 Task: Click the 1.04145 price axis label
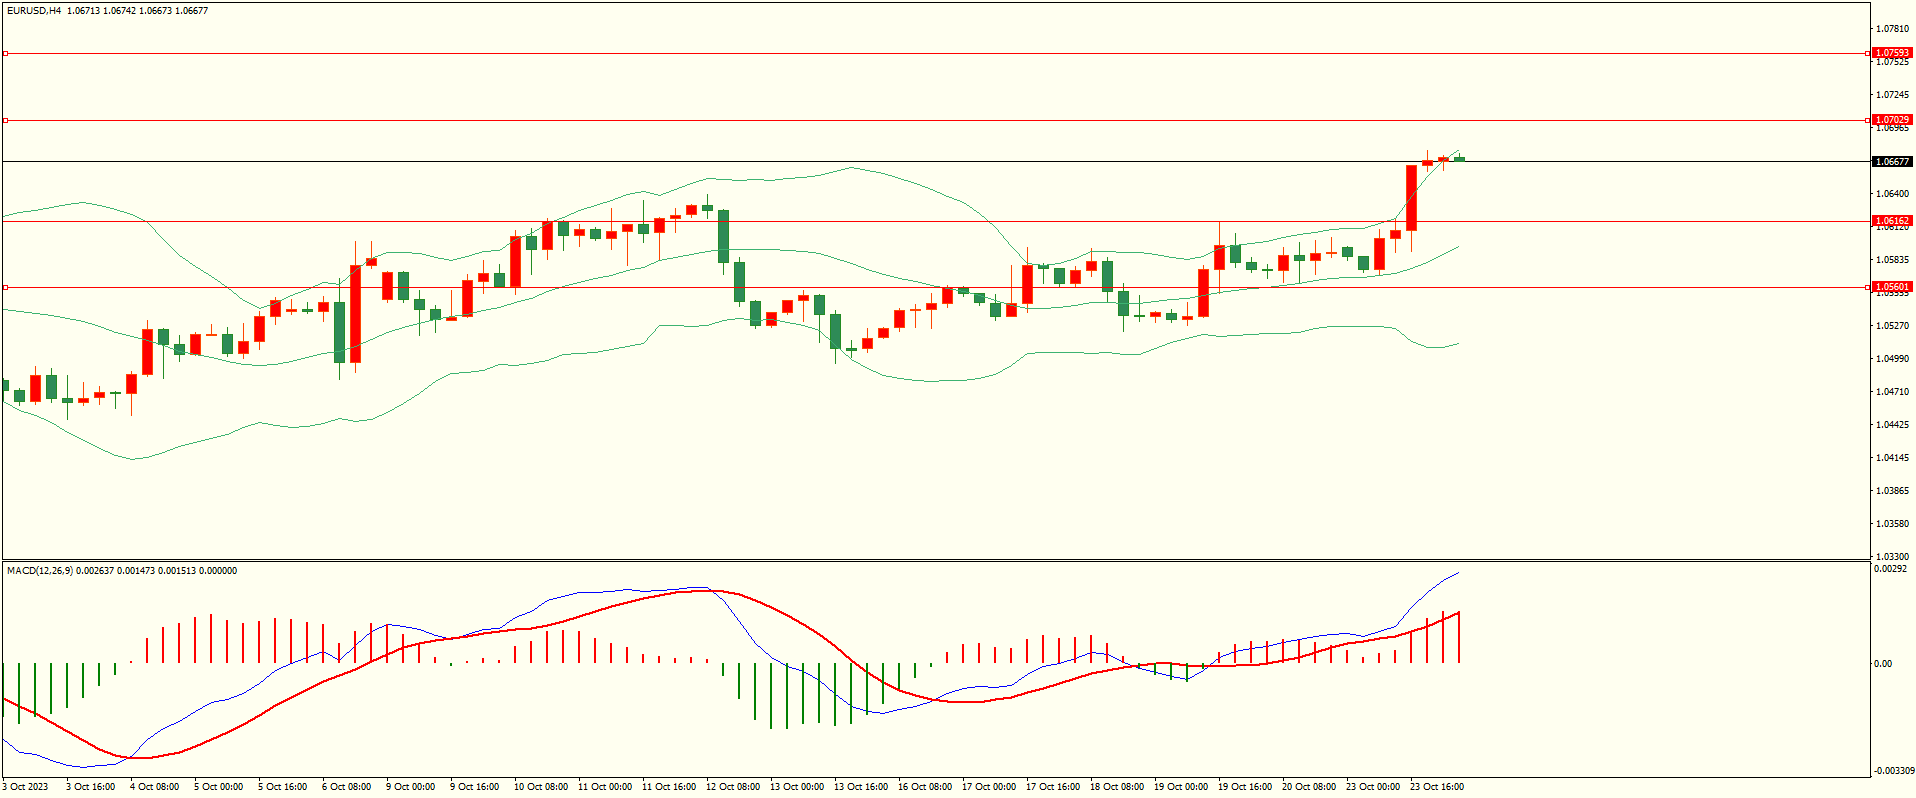click(1892, 458)
